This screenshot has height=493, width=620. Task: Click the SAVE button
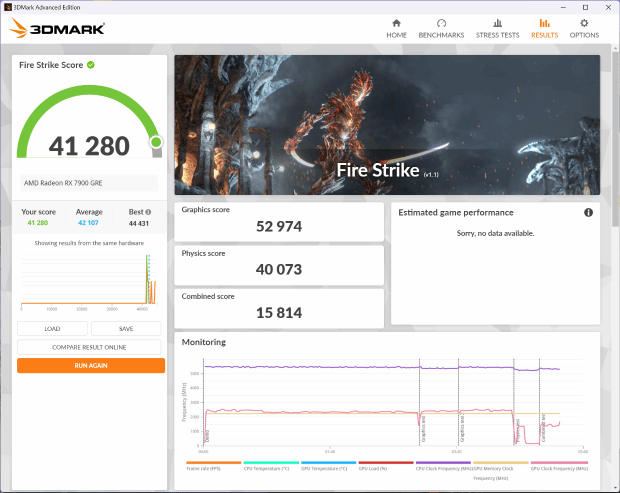pyautogui.click(x=126, y=329)
